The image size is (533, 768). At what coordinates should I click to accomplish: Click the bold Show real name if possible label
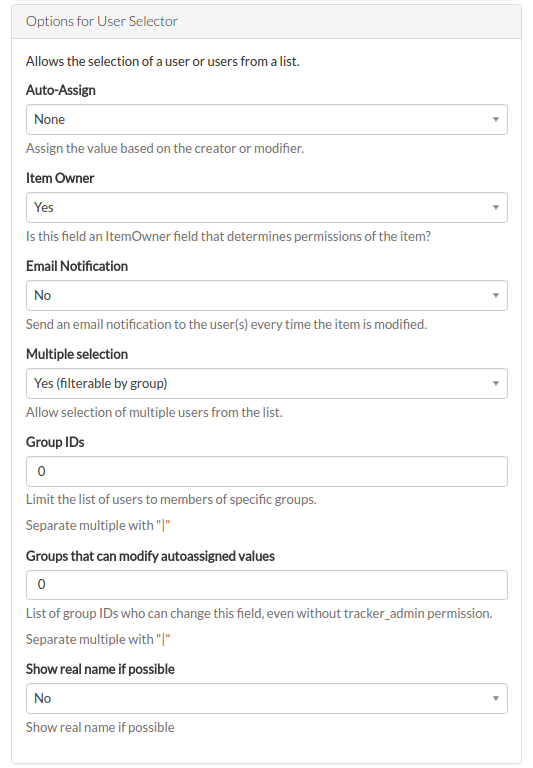(x=100, y=669)
